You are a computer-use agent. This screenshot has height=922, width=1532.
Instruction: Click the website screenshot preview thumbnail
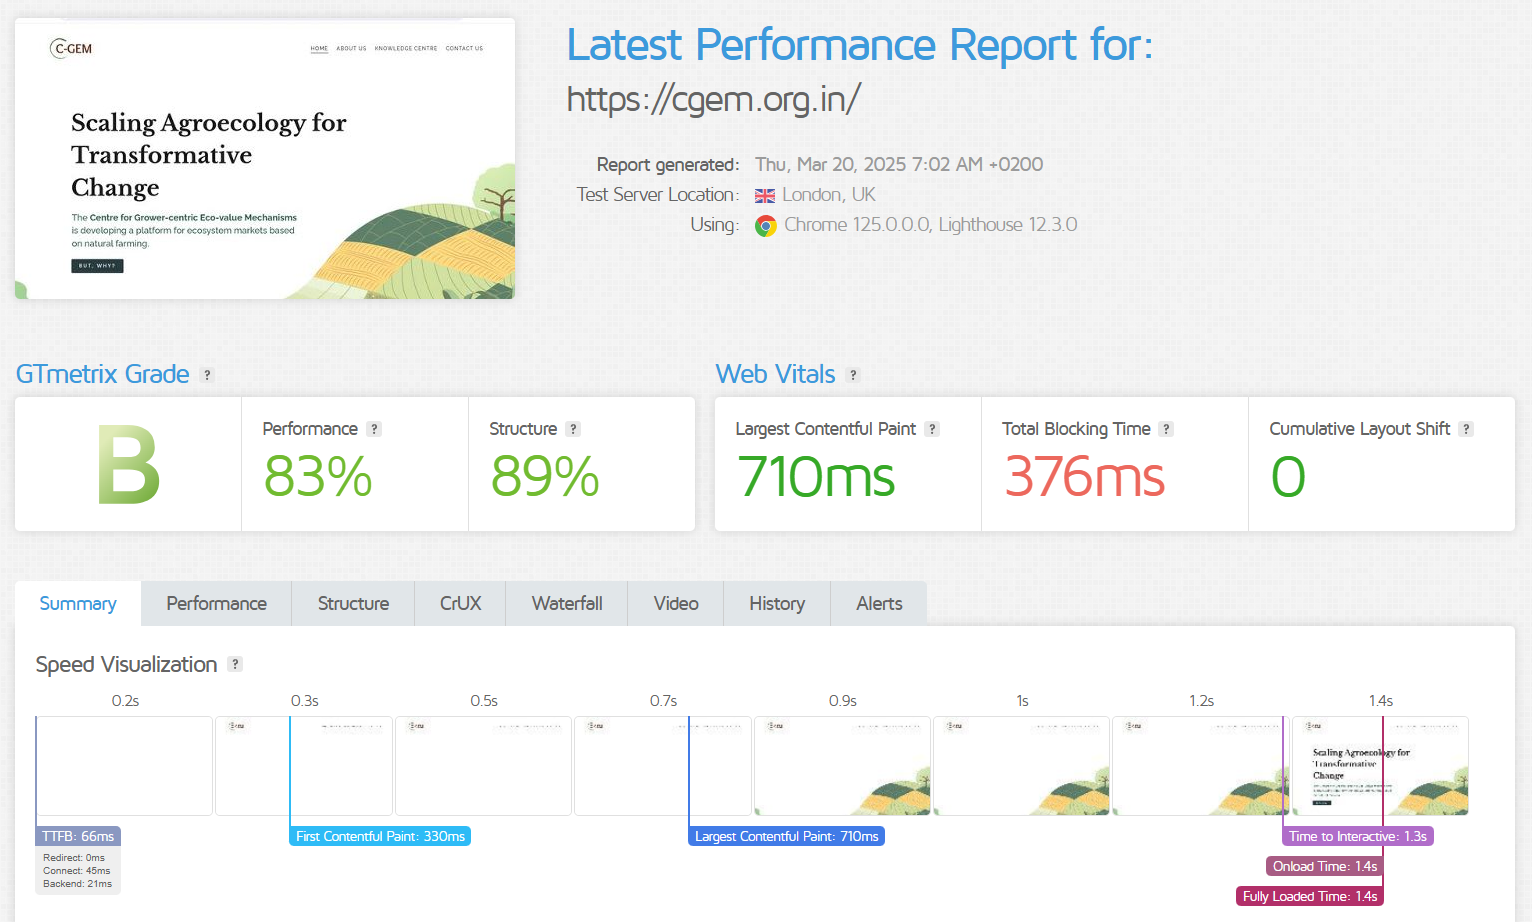coord(265,158)
